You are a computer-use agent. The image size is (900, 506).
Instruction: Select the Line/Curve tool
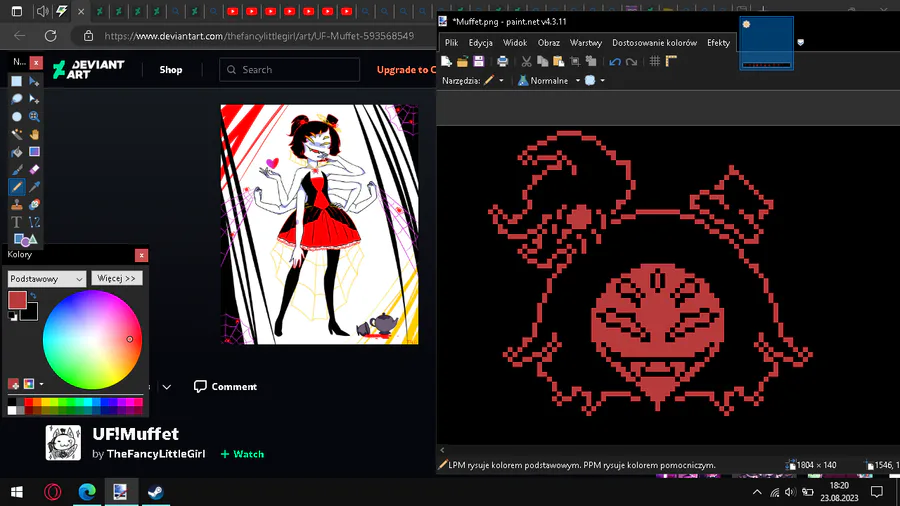pyautogui.click(x=34, y=222)
